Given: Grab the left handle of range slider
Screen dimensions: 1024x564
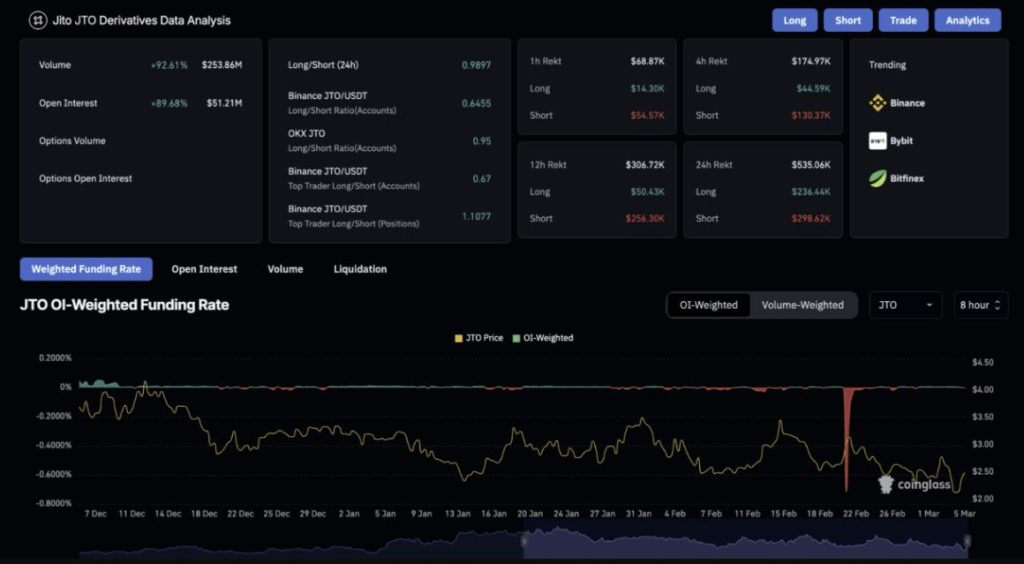Looking at the screenshot, I should [x=523, y=540].
